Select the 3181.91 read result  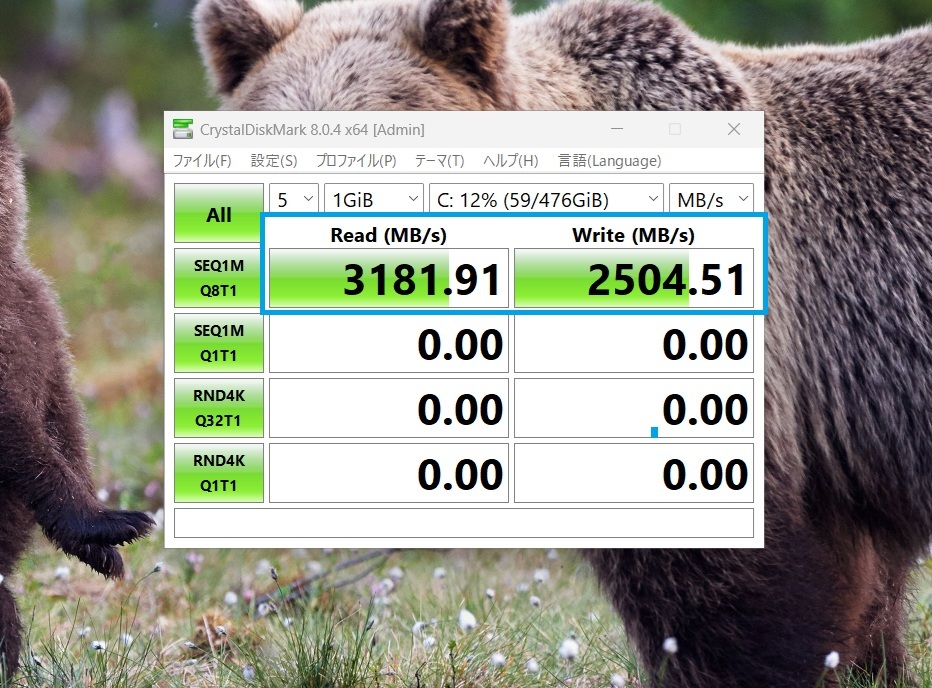(389, 278)
